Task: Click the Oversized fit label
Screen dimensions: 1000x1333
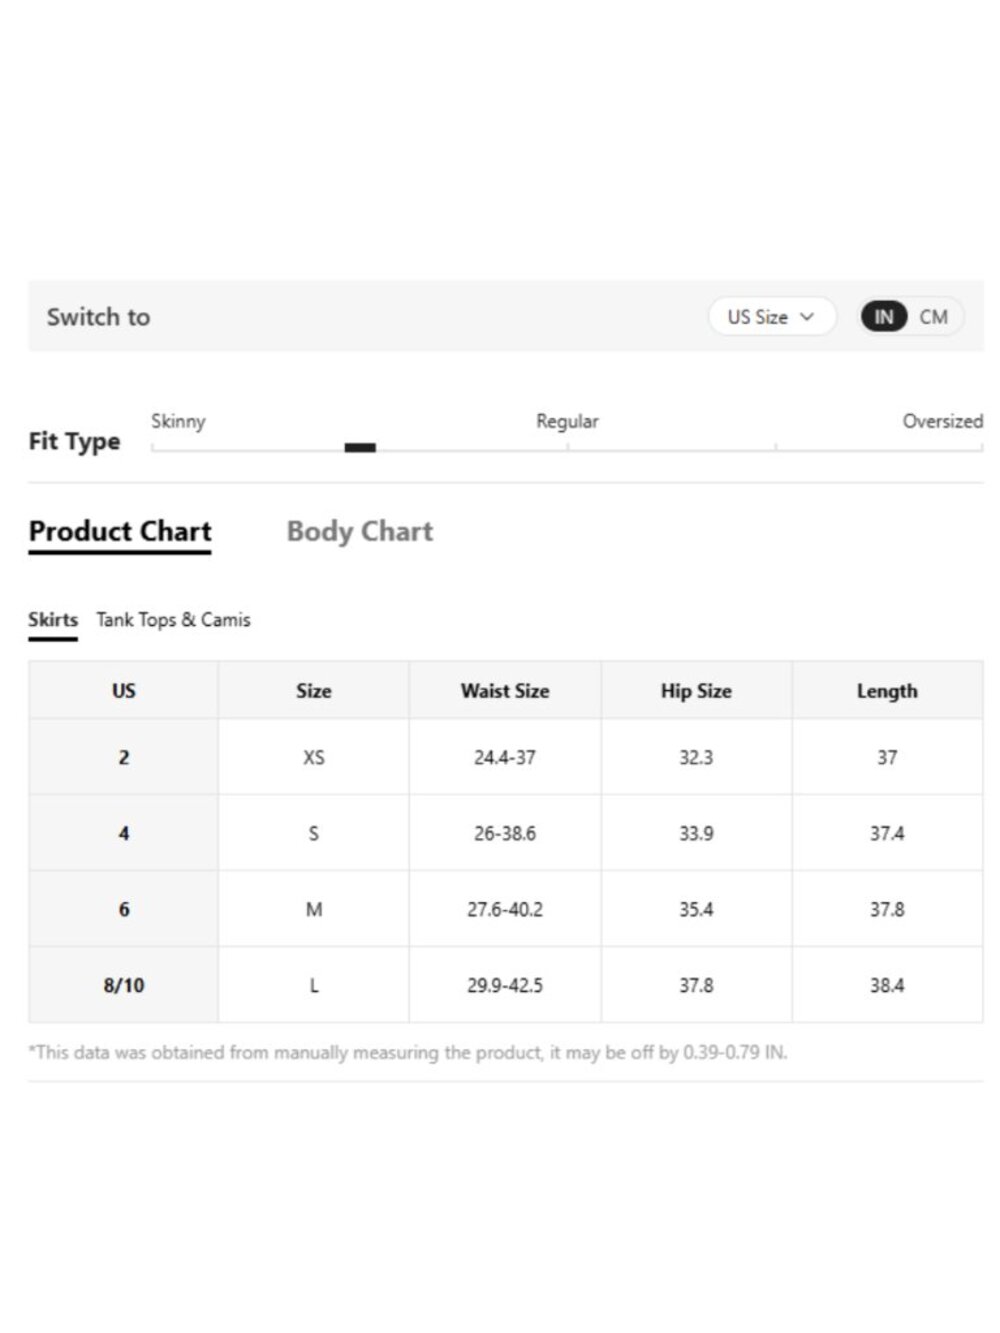Action: (942, 421)
